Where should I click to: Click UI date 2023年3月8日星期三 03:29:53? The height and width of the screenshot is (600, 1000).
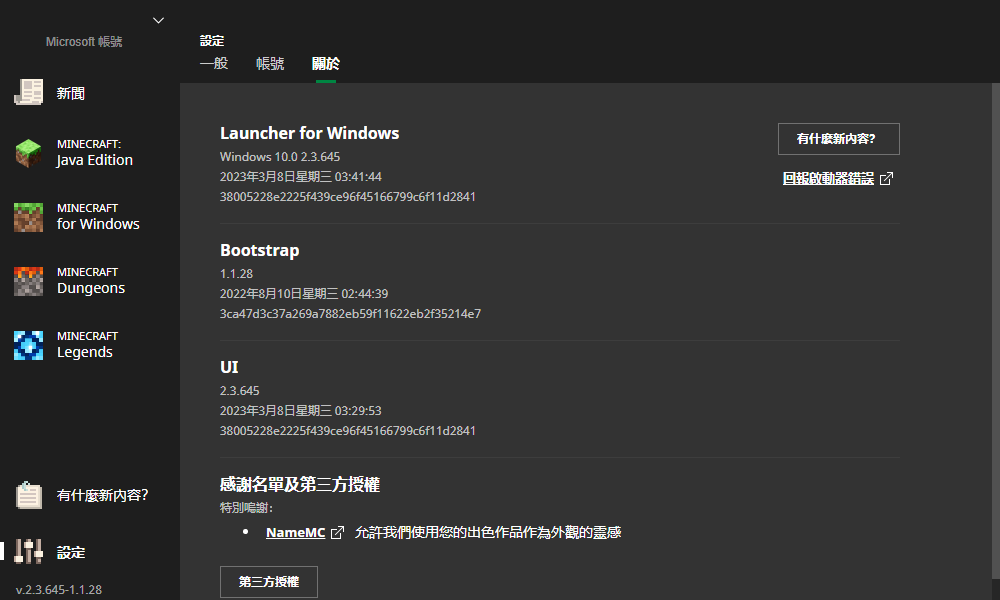tap(301, 411)
